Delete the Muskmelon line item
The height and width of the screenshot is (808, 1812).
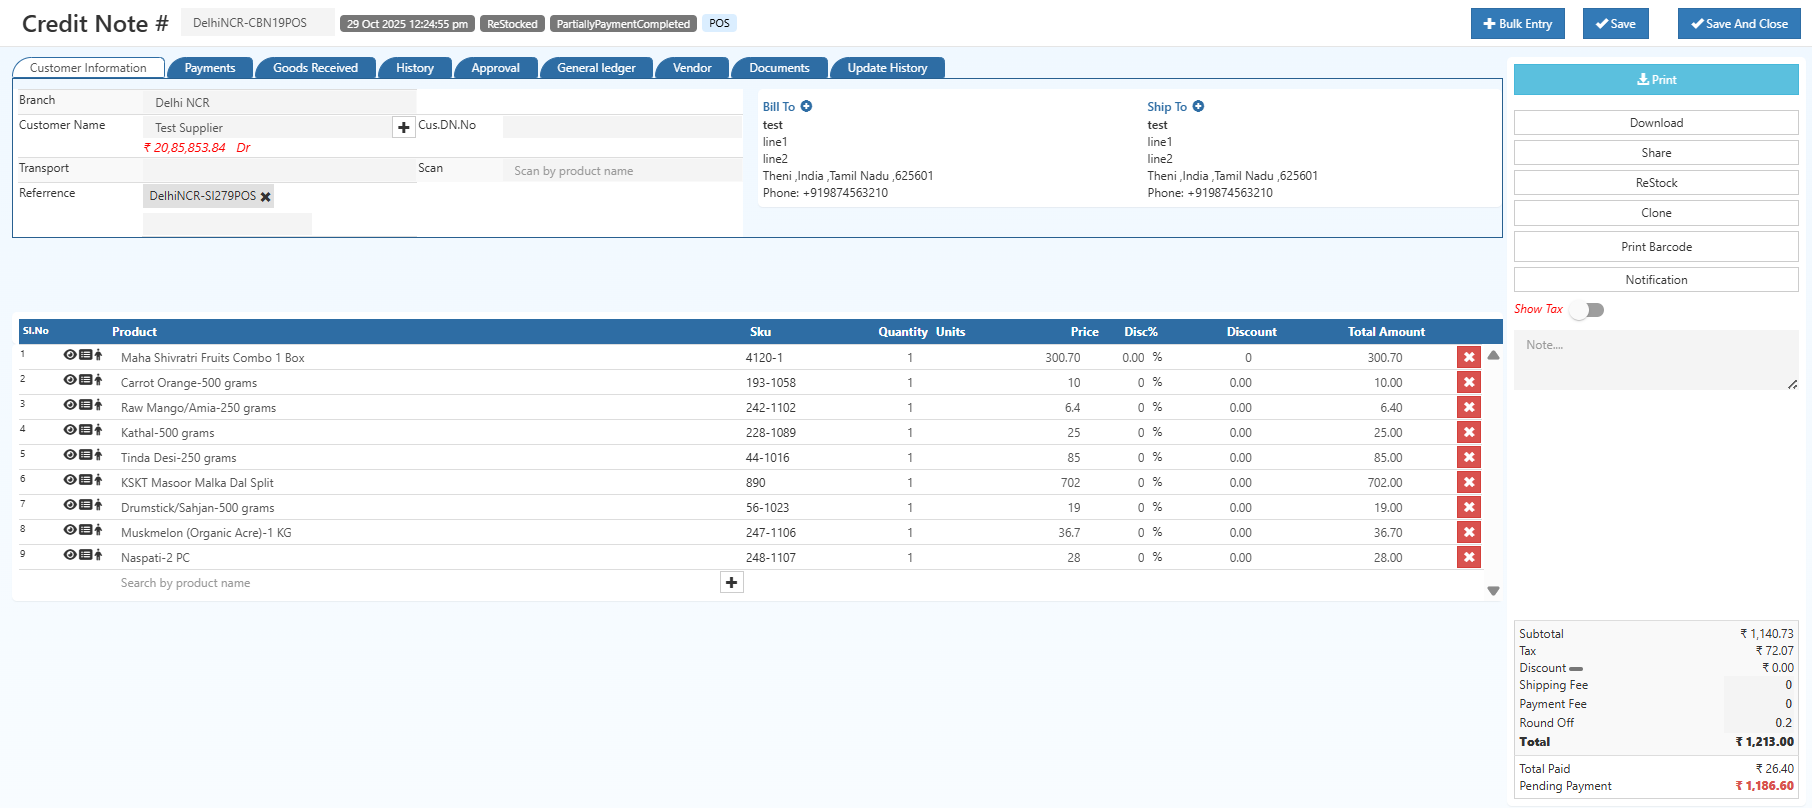coord(1469,532)
